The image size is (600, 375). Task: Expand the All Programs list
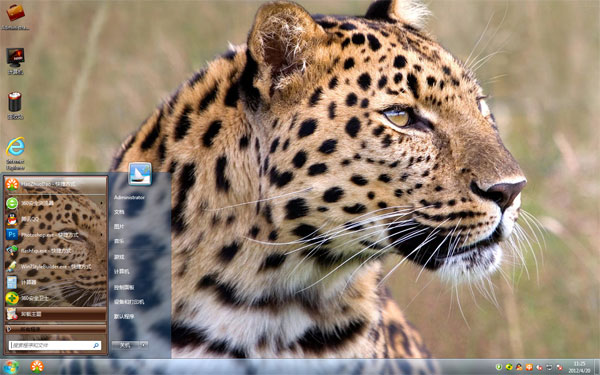pyautogui.click(x=55, y=329)
